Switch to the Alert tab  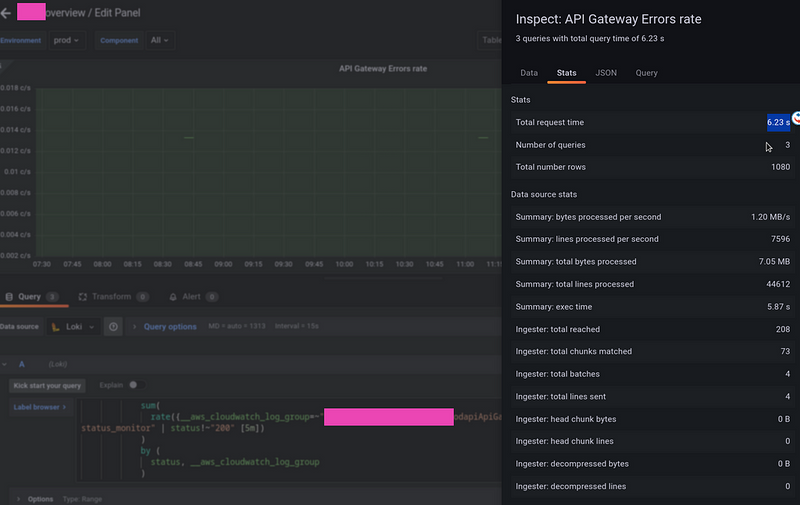coord(193,297)
